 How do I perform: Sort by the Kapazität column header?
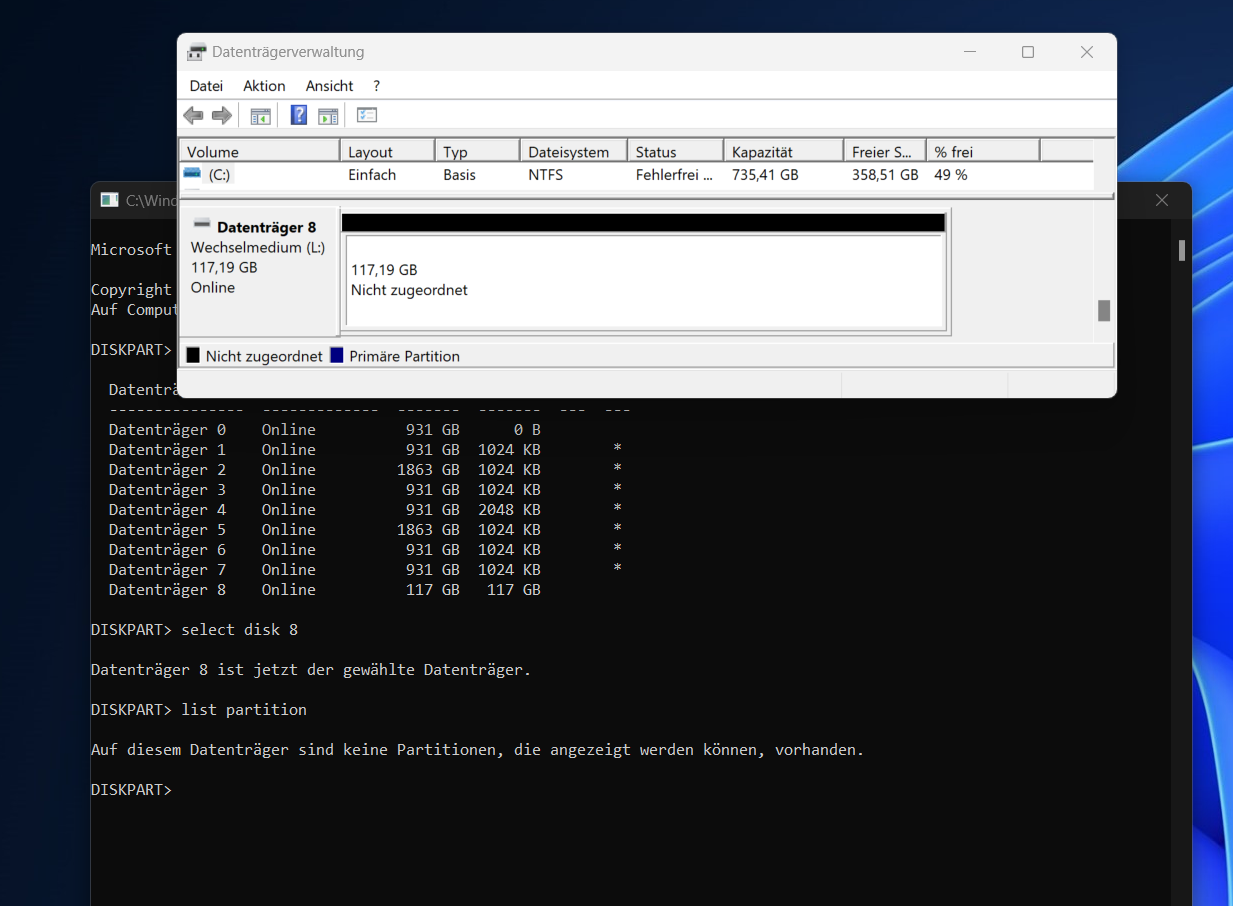coord(784,152)
